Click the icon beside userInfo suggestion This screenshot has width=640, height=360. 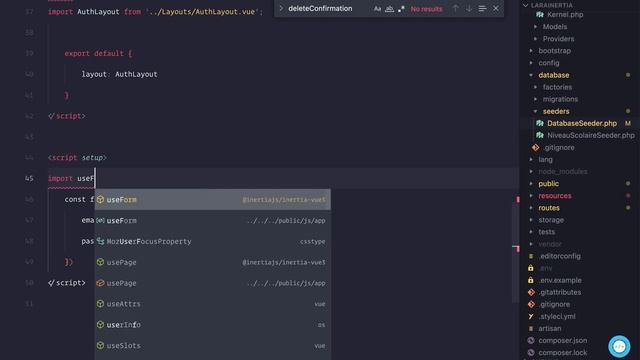tap(100, 324)
